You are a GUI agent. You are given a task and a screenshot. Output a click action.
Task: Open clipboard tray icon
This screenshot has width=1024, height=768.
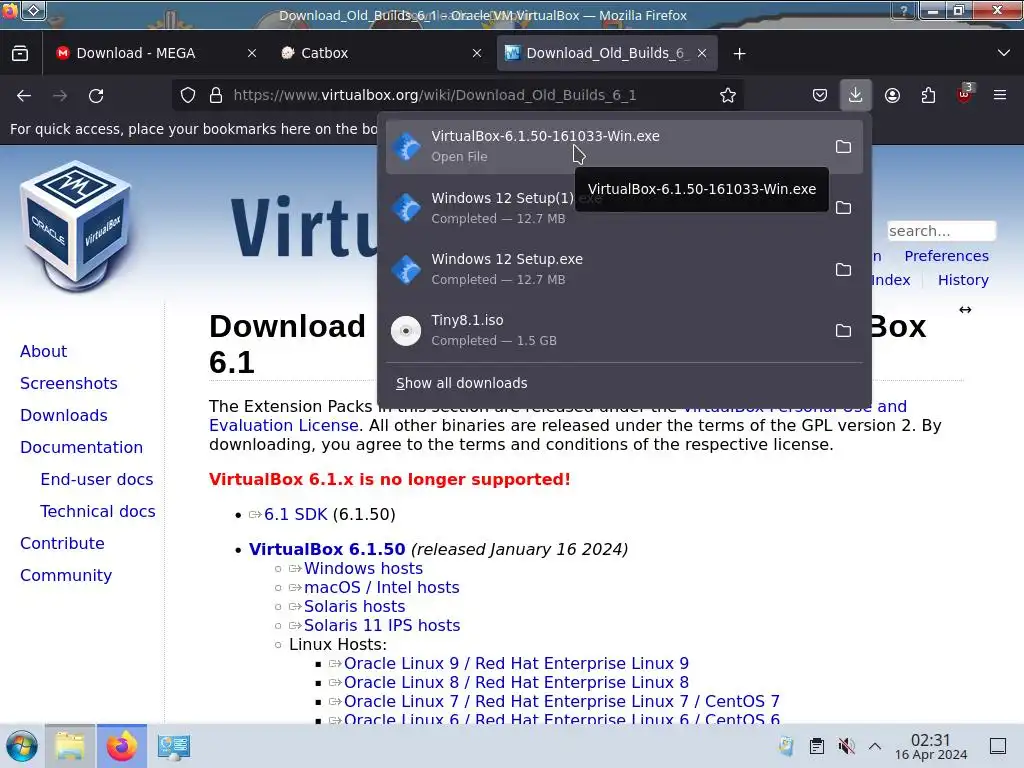[x=816, y=746]
